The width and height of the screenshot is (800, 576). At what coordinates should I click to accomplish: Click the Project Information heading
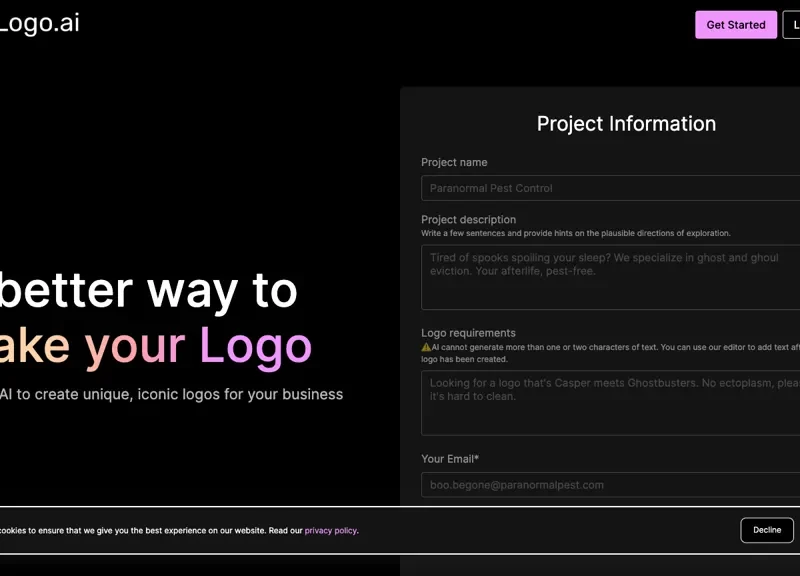pos(626,123)
